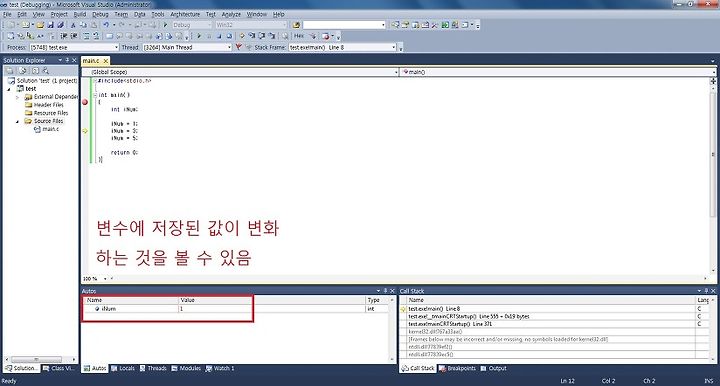
Task: Click the Show Next Statement yellow arrow icon
Action: pyautogui.click(x=242, y=36)
